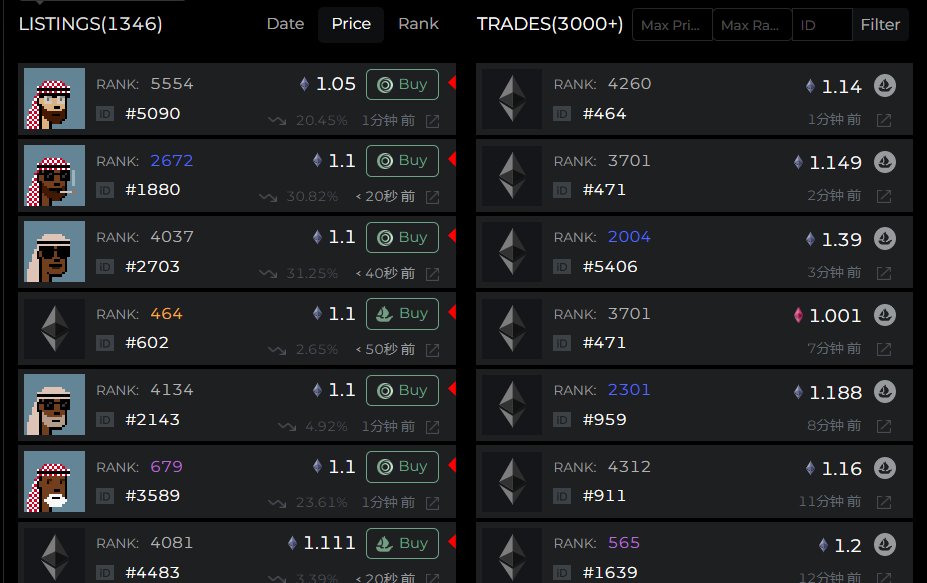Click the ID filter input field
927x583 pixels.
(x=822, y=25)
